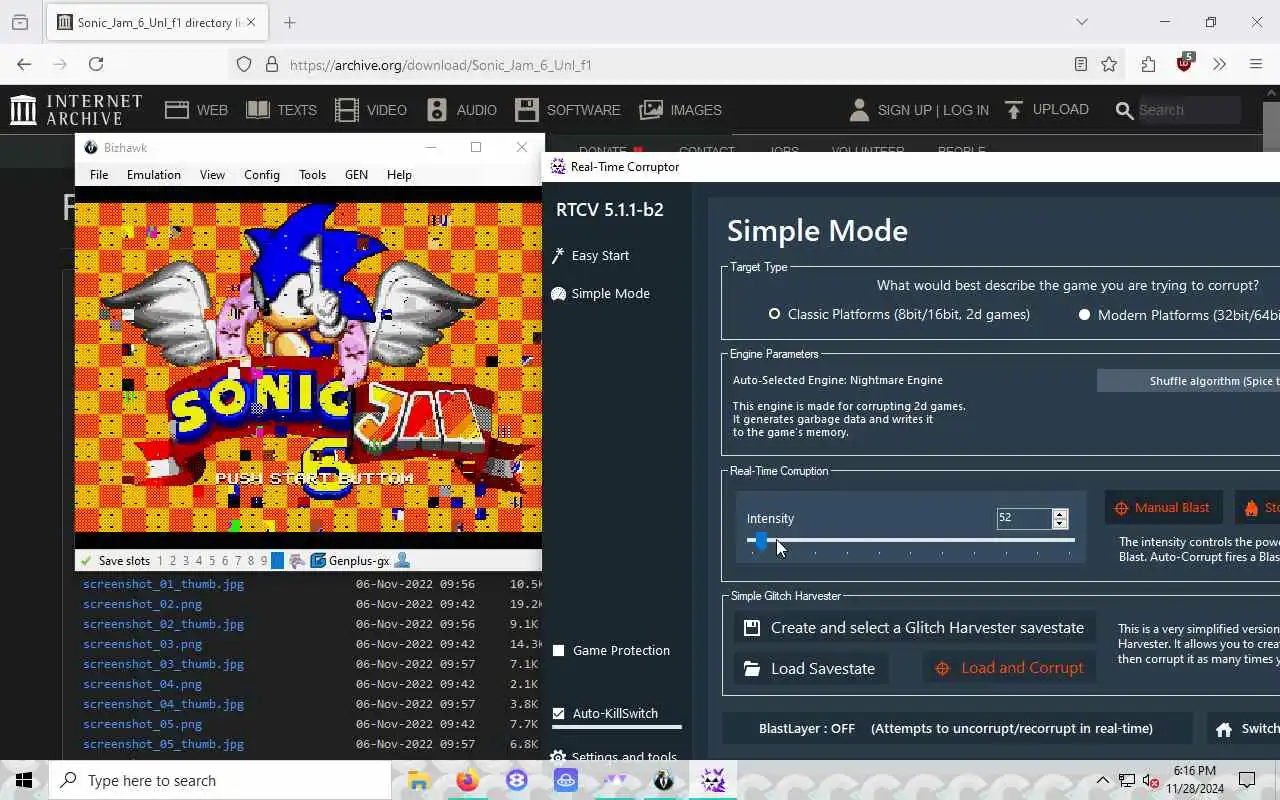This screenshot has height=800, width=1280.
Task: Open the BizHawk Config menu
Action: point(262,174)
